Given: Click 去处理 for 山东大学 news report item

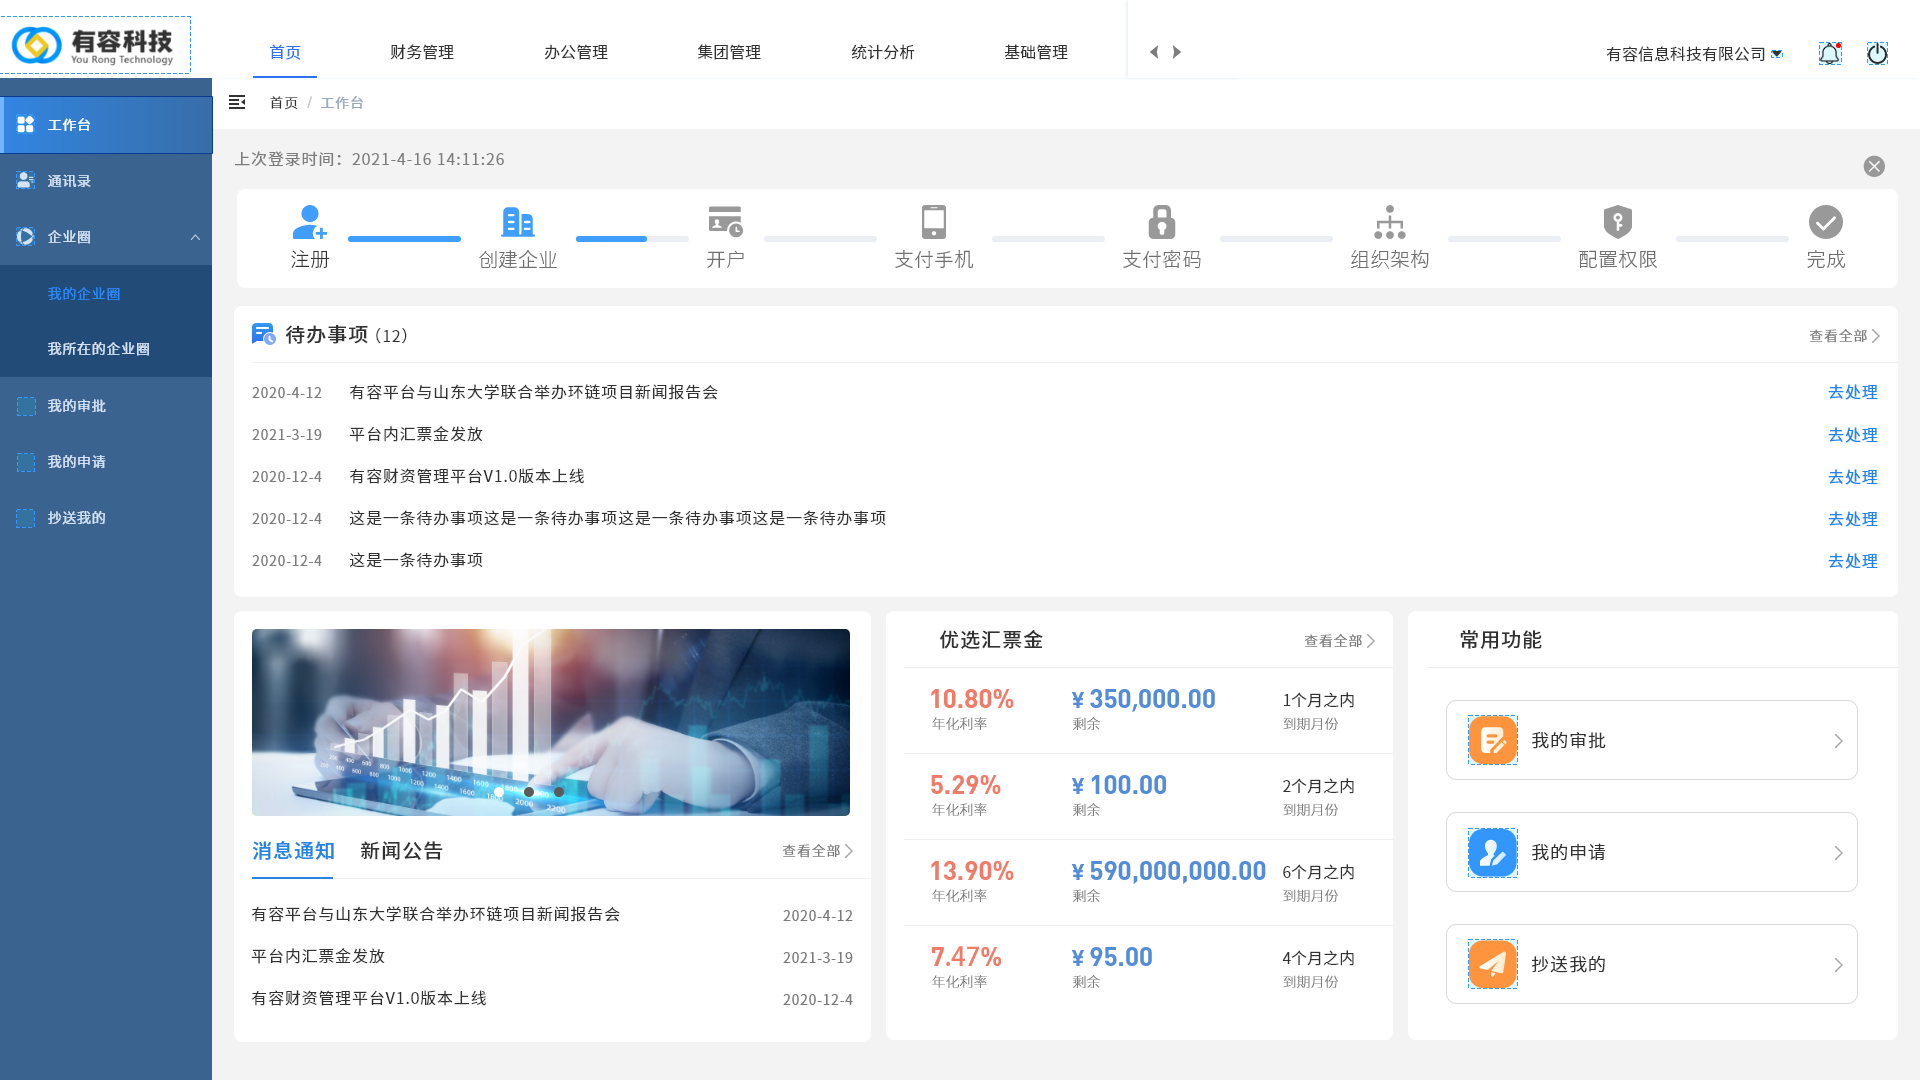Looking at the screenshot, I should pyautogui.click(x=1853, y=392).
